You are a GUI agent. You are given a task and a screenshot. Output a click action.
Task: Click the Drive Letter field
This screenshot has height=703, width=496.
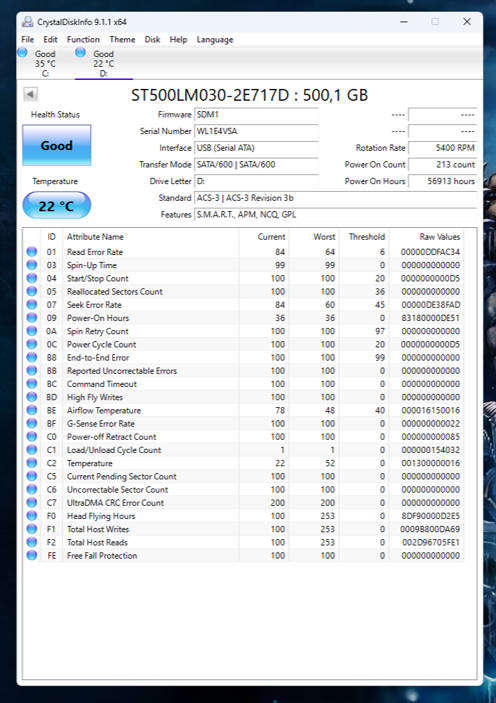[x=257, y=181]
